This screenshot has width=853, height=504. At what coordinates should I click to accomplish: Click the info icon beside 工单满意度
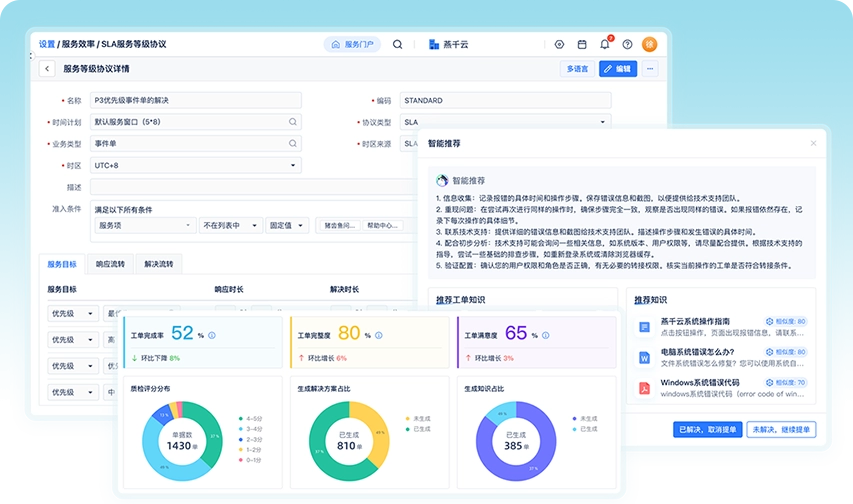tap(546, 335)
